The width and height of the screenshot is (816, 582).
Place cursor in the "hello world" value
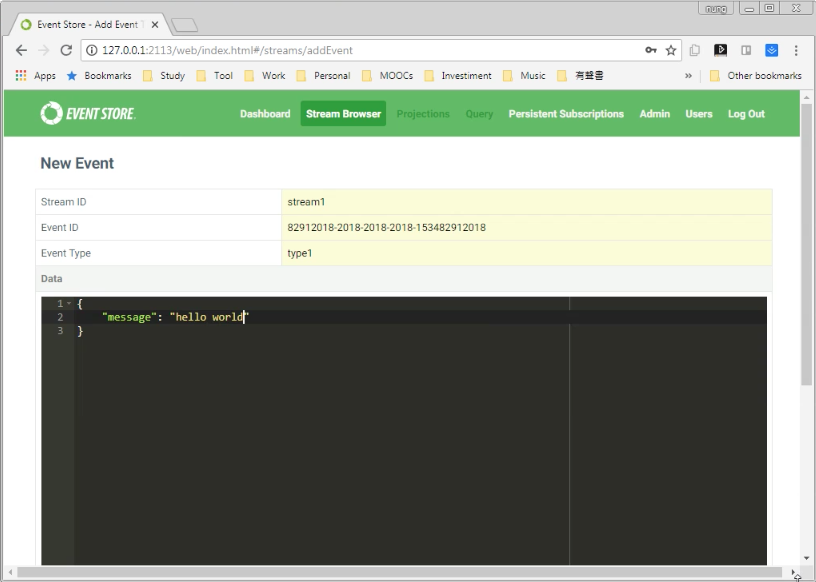pyautogui.click(x=209, y=317)
